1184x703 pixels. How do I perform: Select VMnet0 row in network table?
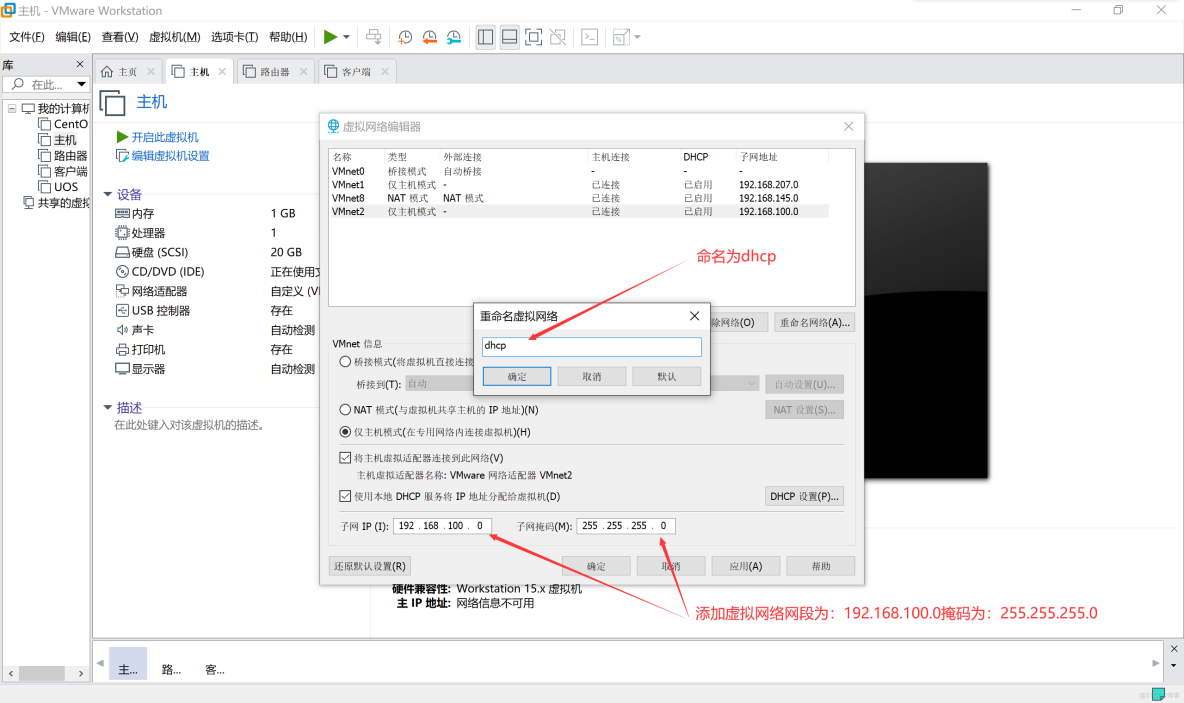click(x=579, y=171)
